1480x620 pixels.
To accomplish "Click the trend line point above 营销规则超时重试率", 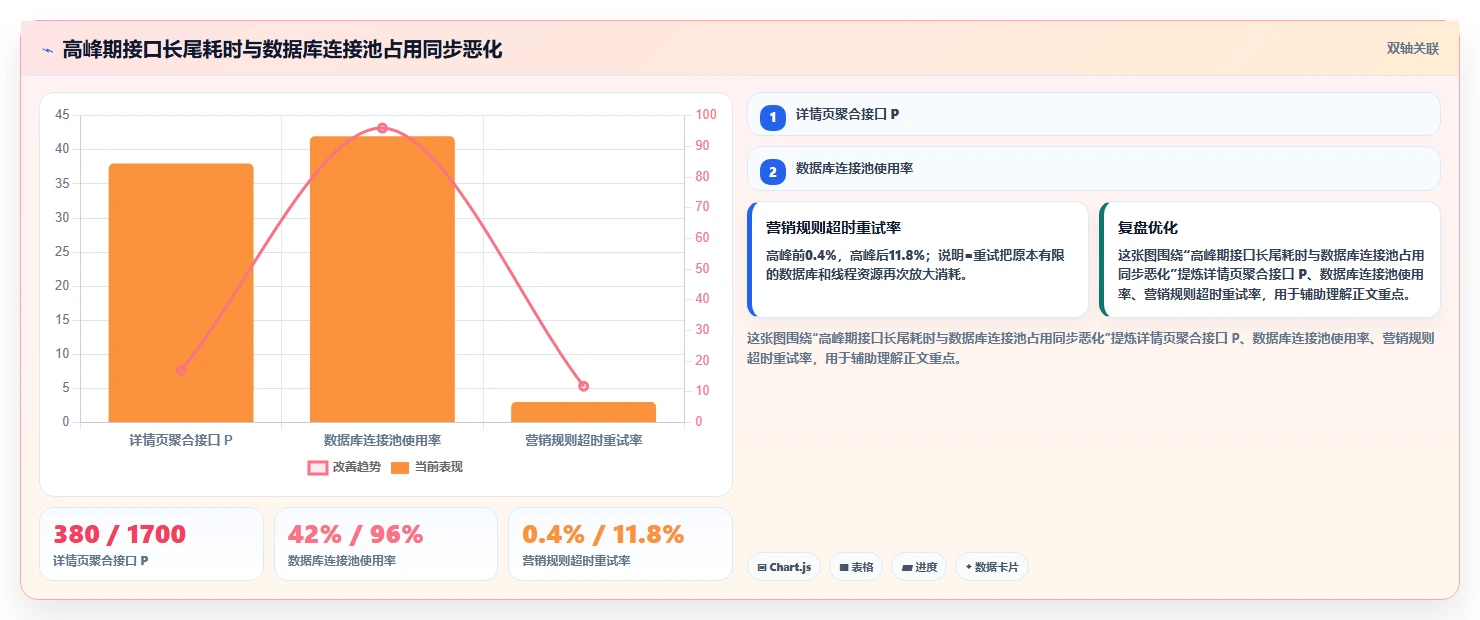I will pos(584,386).
